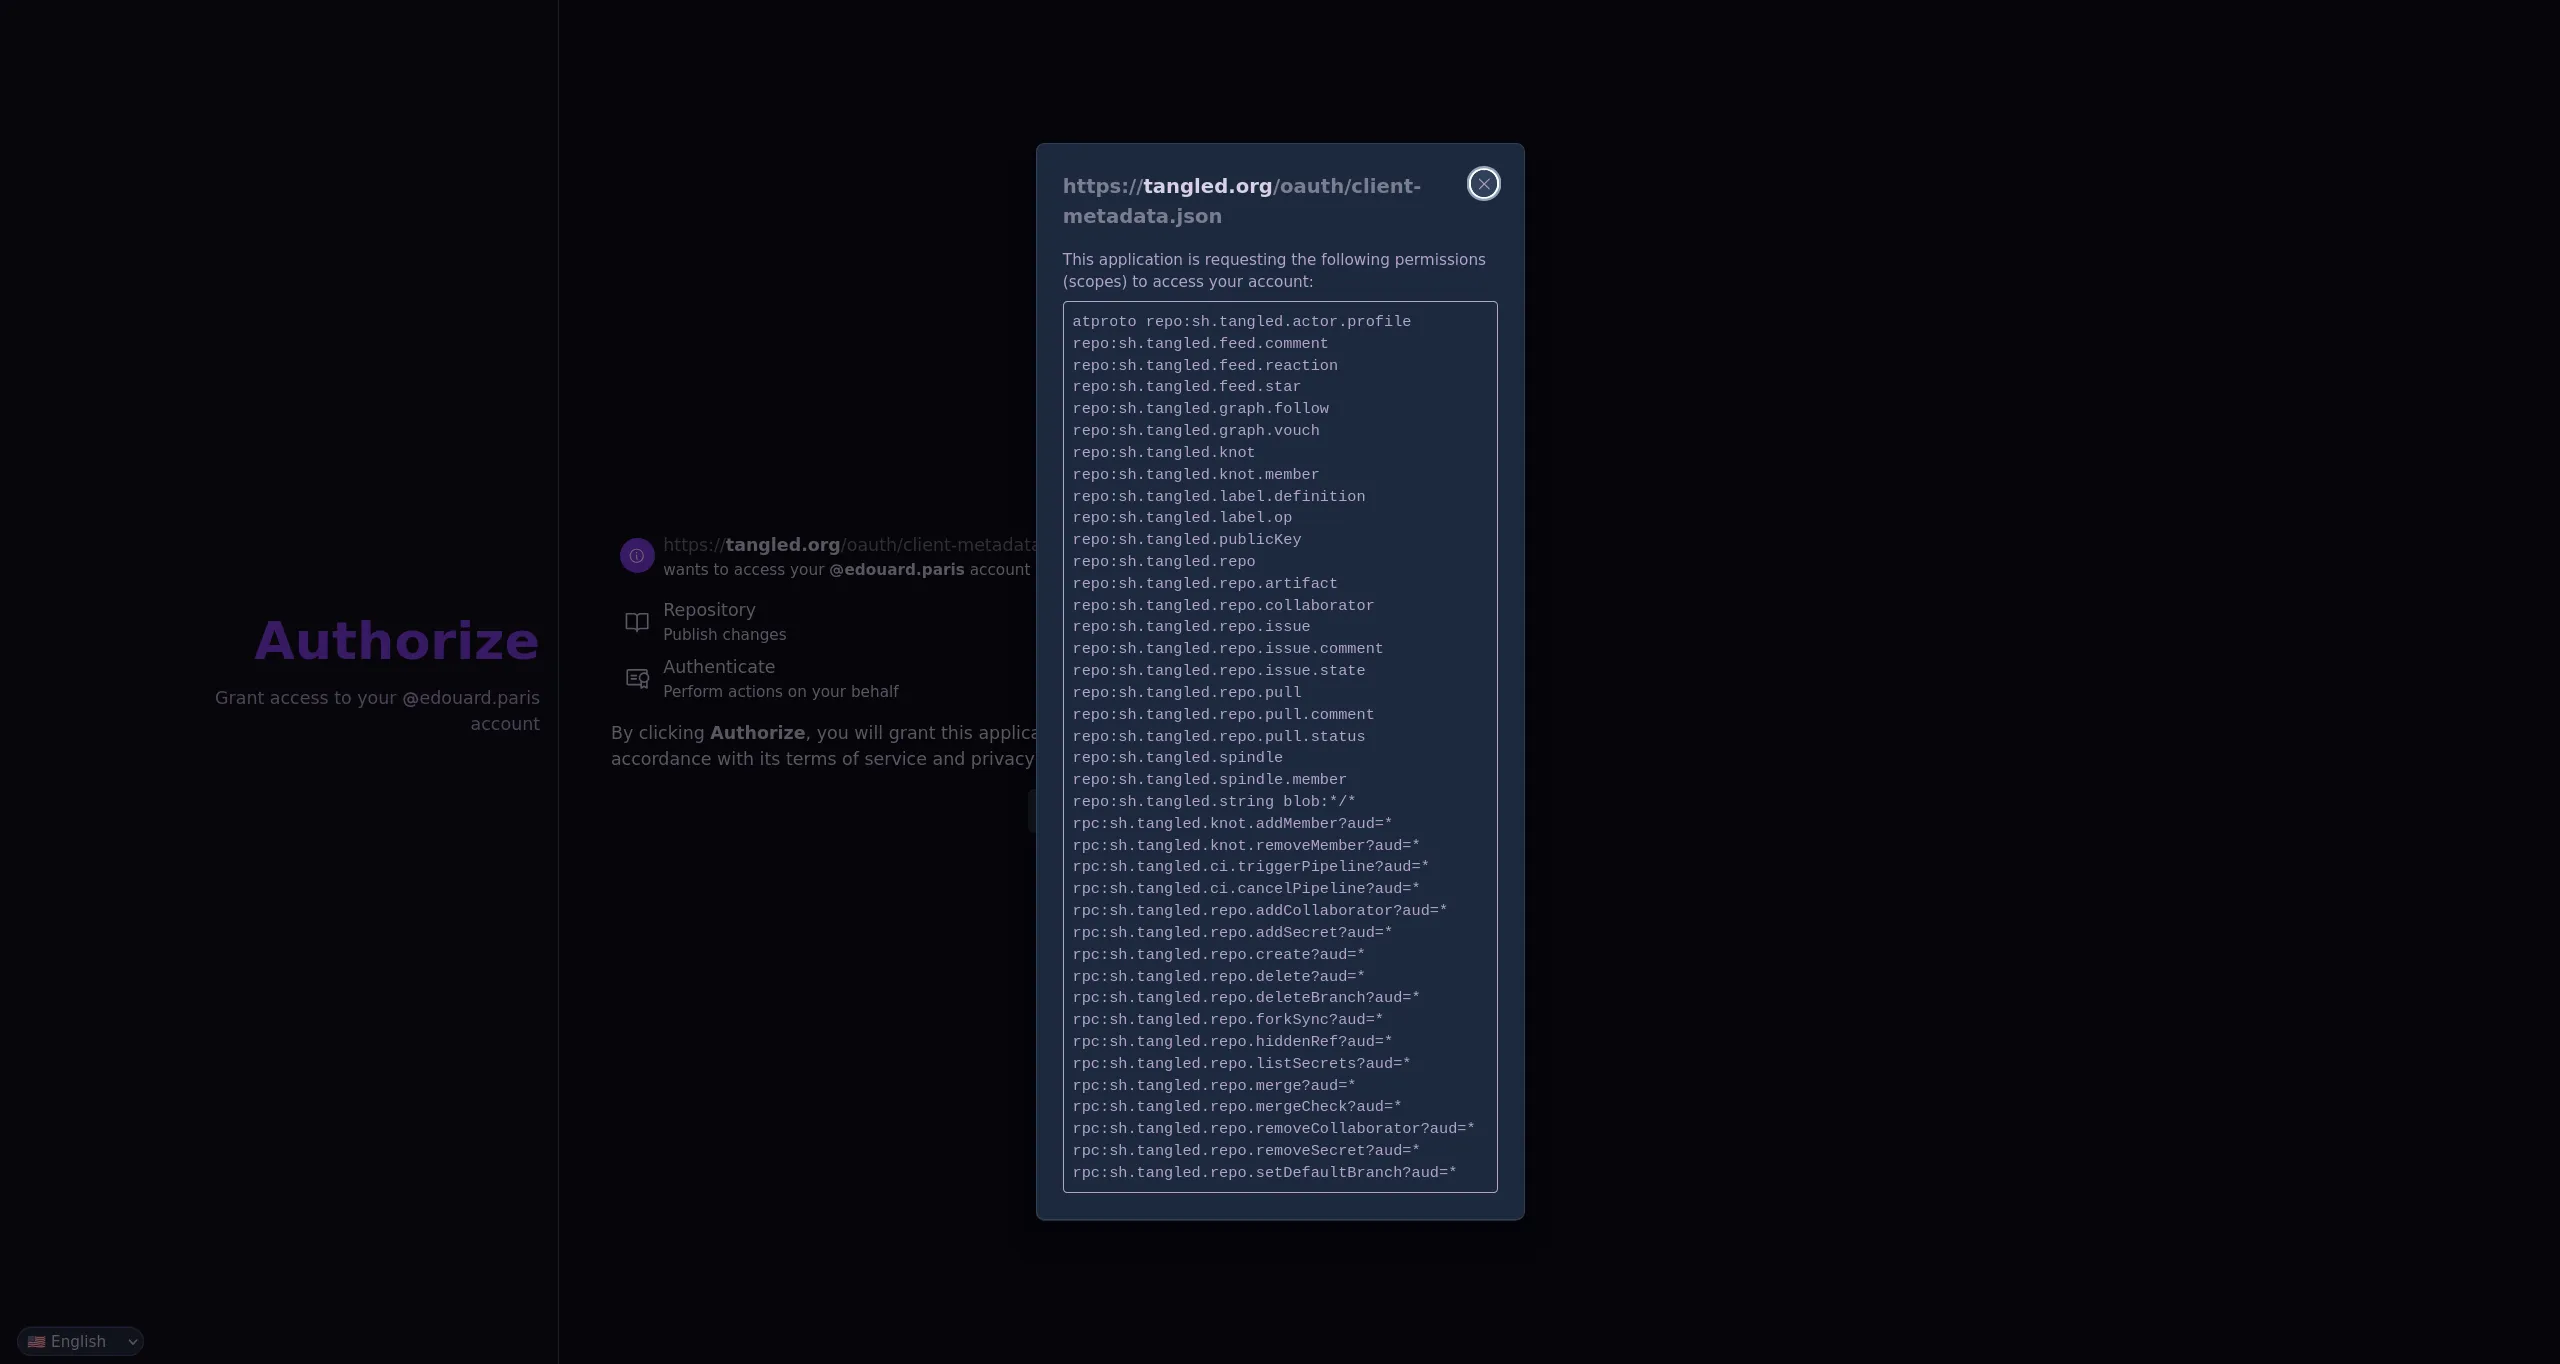Screen dimensions: 2560x1364
Task: Click the Repository permission label behind dialog
Action: pyautogui.click(x=709, y=610)
